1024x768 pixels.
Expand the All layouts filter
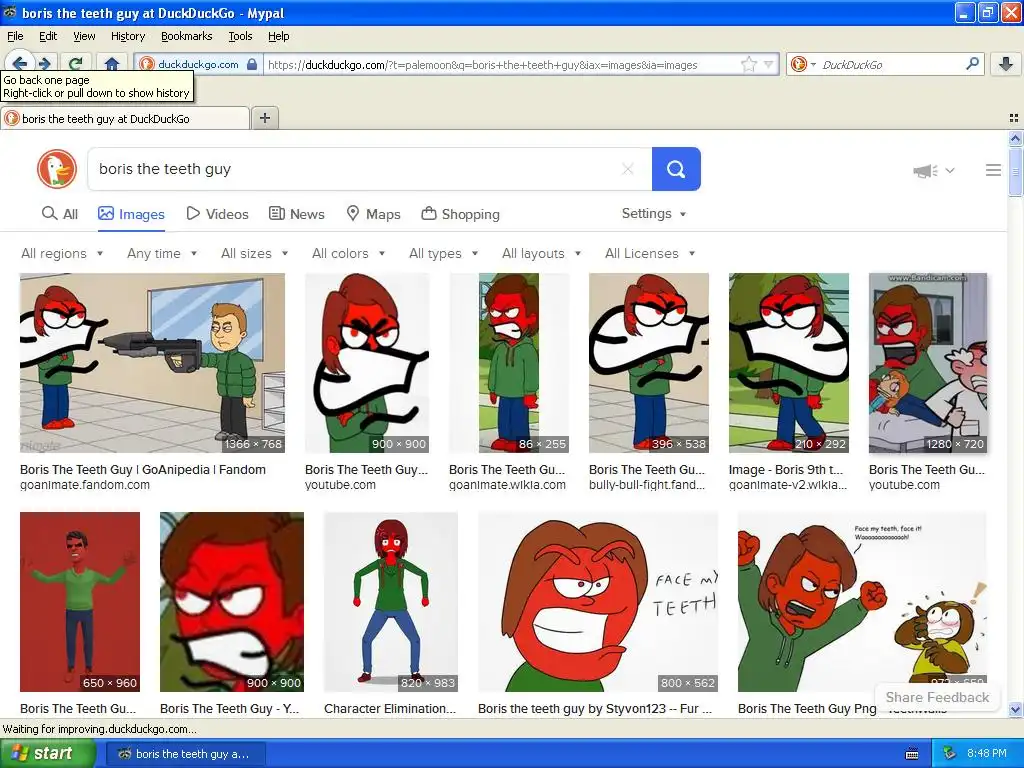541,253
